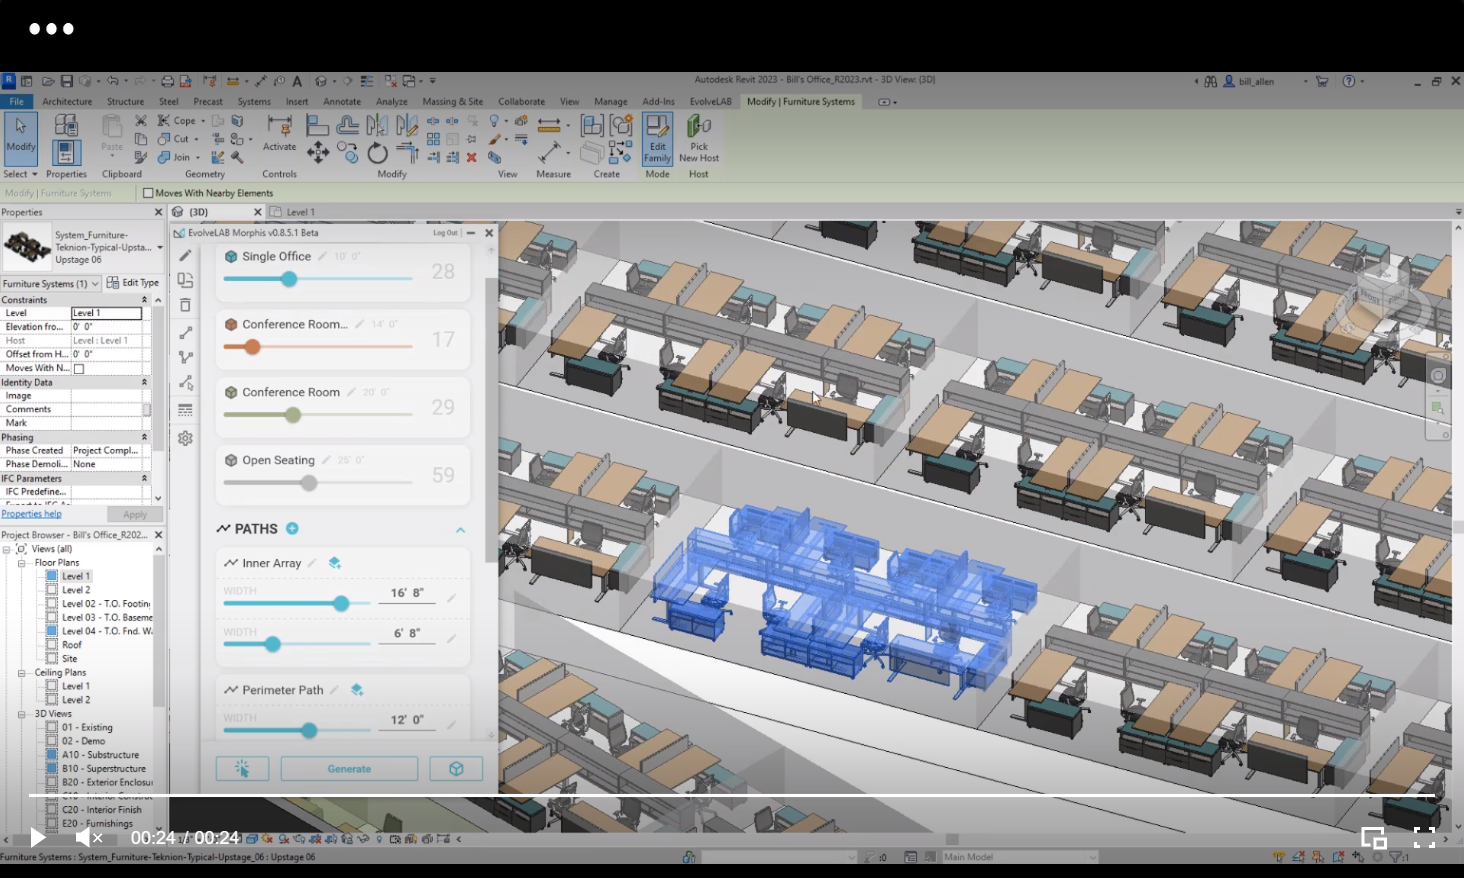
Task: Collapse the Floor Plans tree node
Action: tap(21, 563)
